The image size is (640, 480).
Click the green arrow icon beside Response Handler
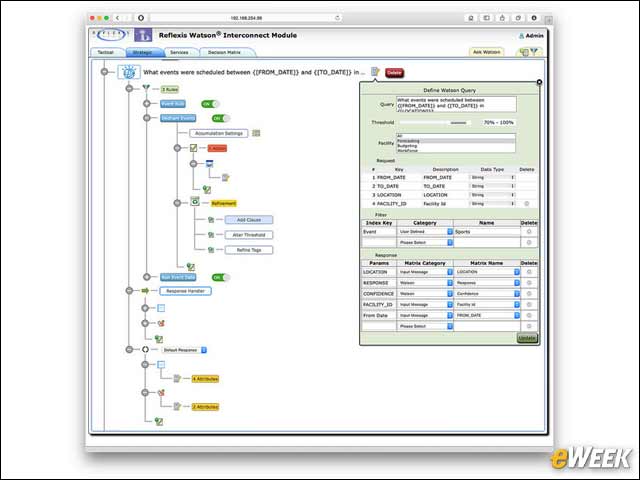point(145,291)
